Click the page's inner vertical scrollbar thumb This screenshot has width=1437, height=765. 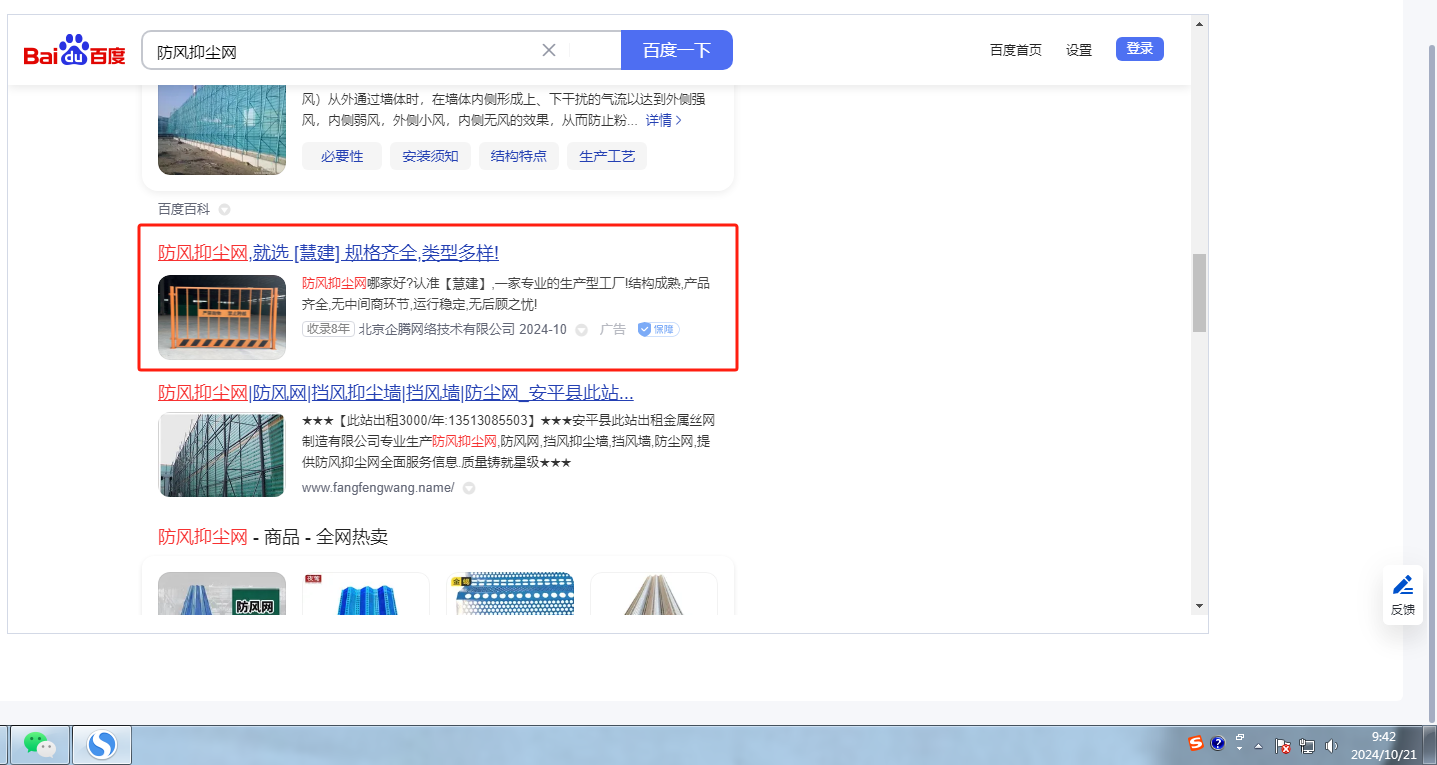click(x=1199, y=293)
